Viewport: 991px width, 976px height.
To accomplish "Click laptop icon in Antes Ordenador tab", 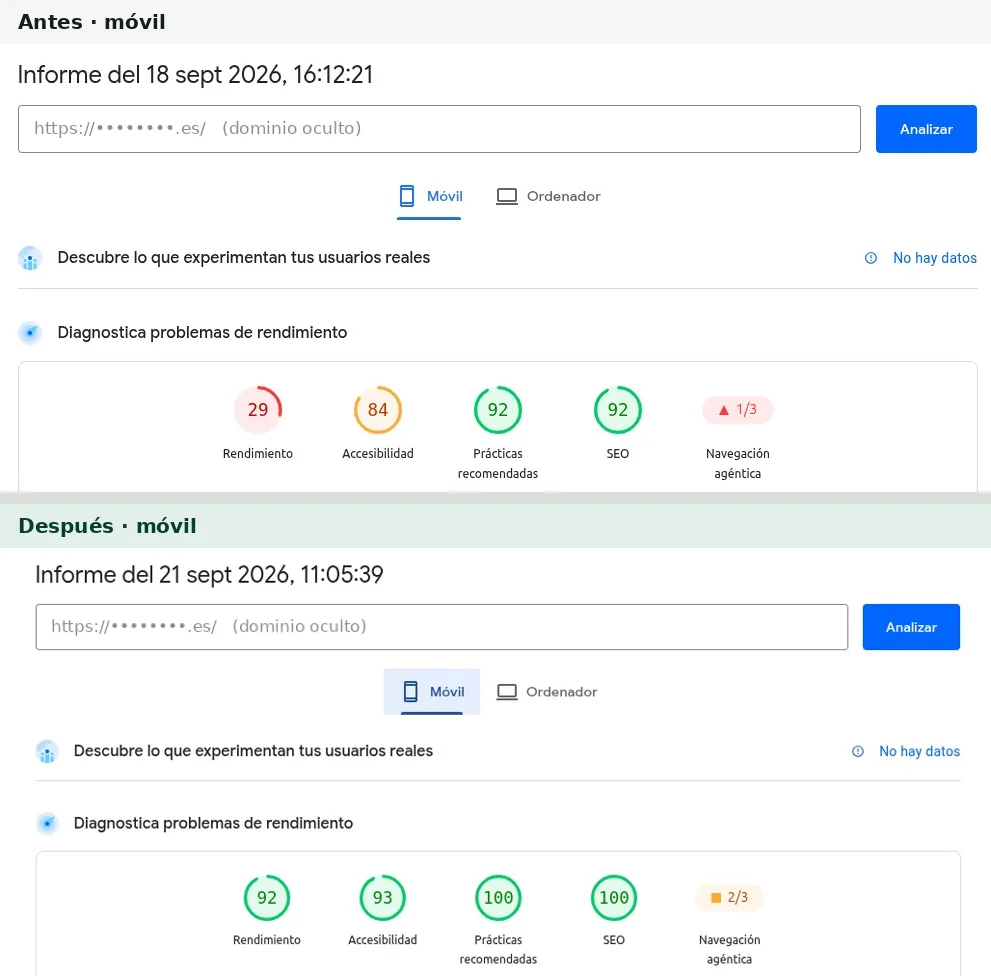I will 506,197.
